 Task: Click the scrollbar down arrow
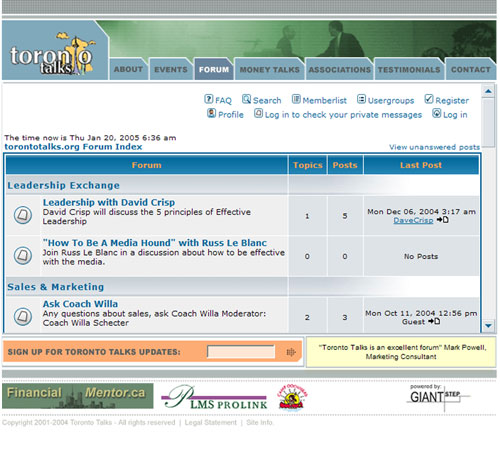click(x=488, y=325)
